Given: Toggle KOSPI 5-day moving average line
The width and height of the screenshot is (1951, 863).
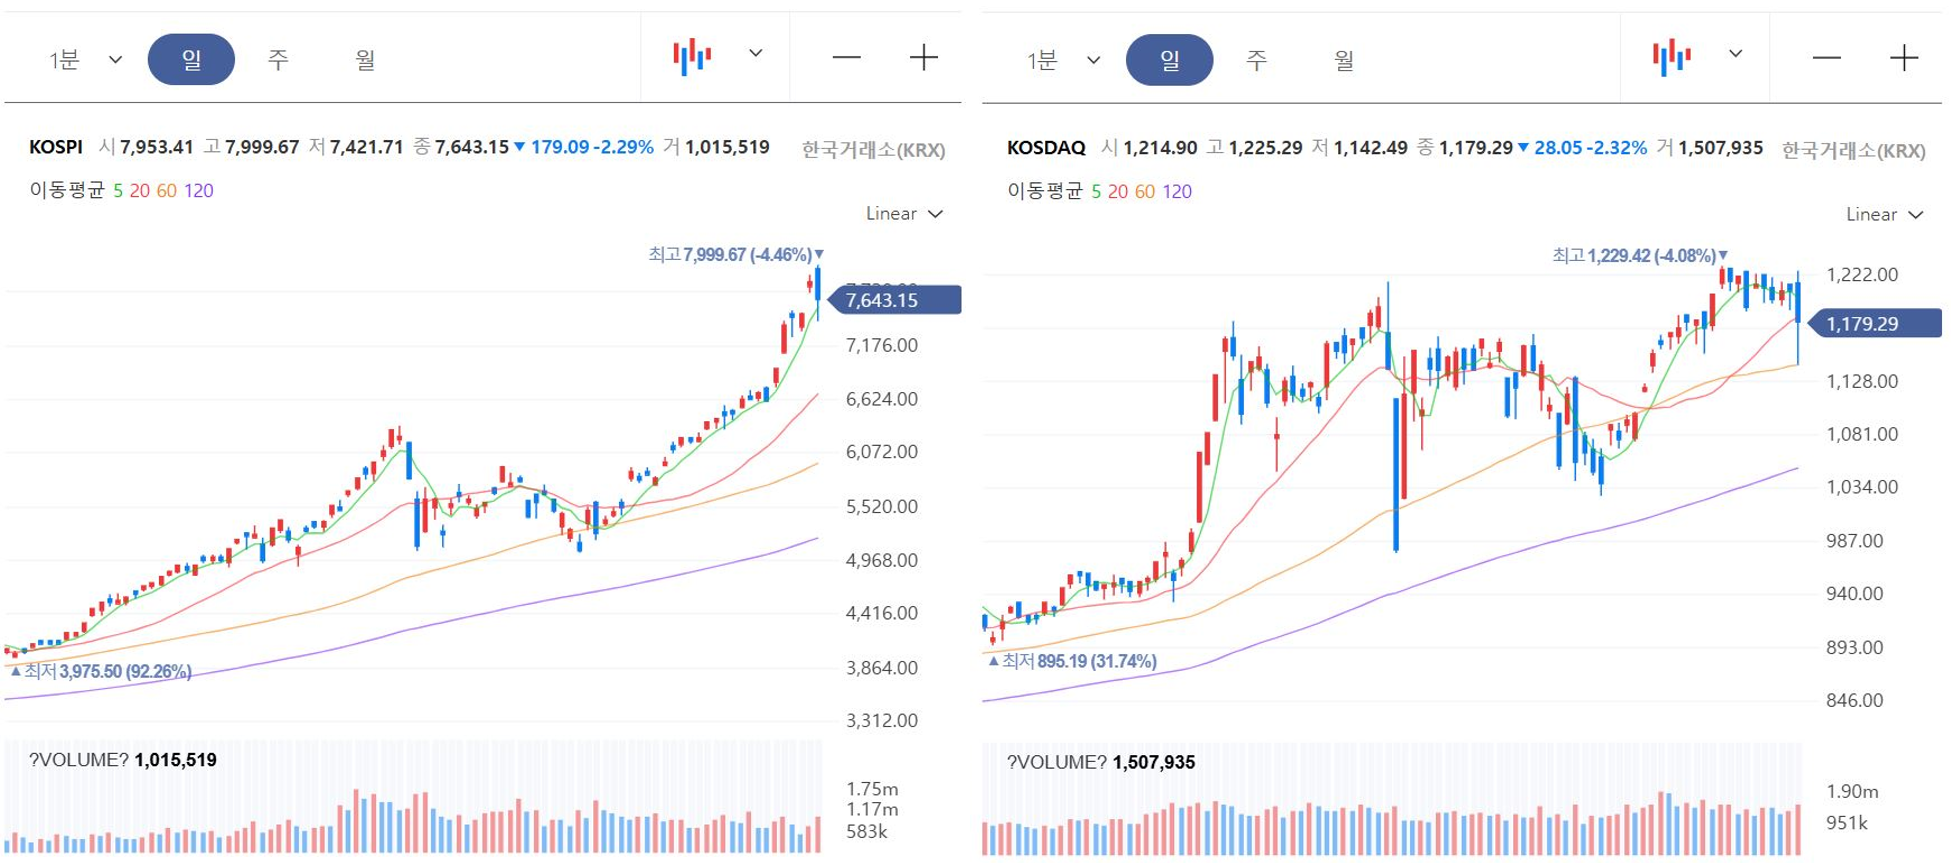Looking at the screenshot, I should 118,190.
